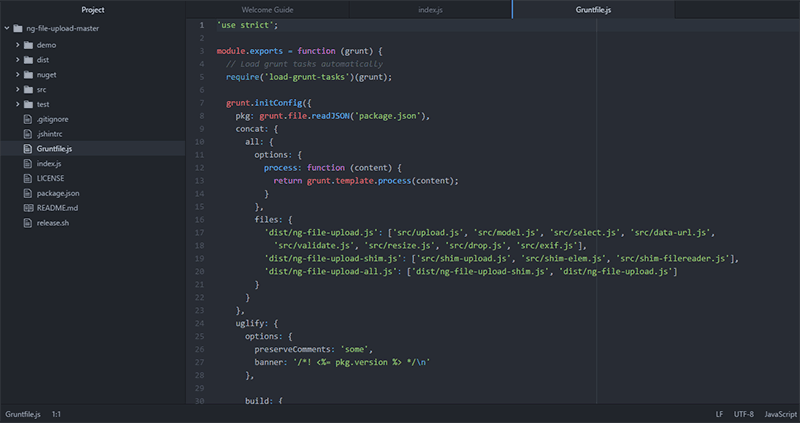
Task: Collapse the ng-file-upload-master root chevron
Action: click(x=7, y=29)
